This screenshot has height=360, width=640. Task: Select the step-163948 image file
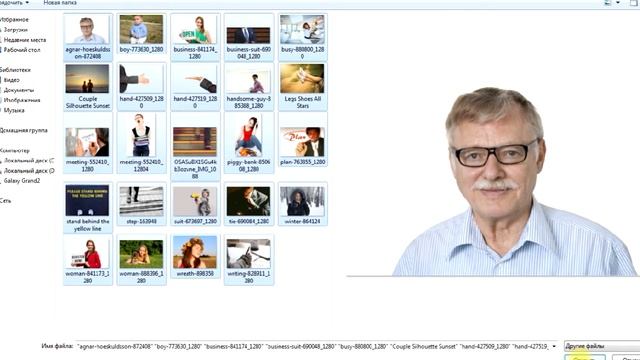[x=141, y=204]
